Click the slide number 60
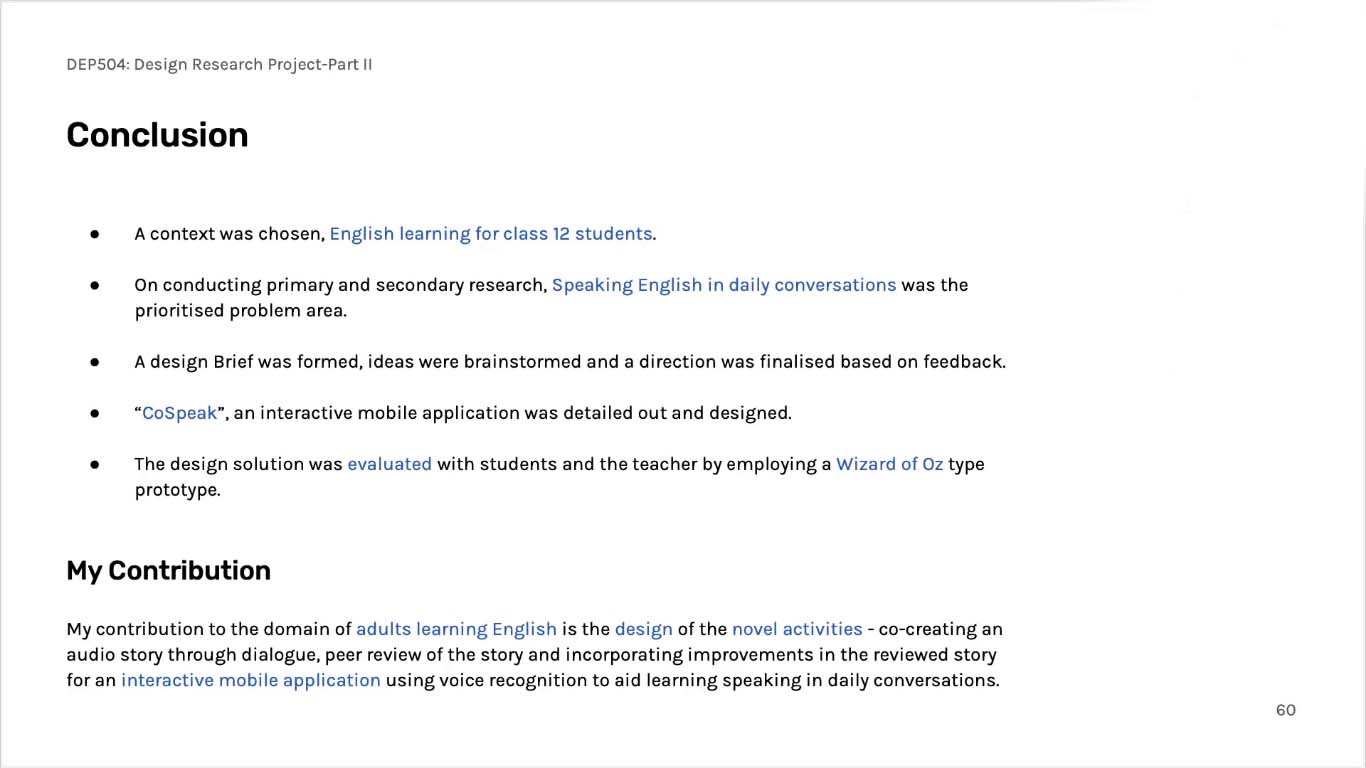The width and height of the screenshot is (1366, 768). tap(1285, 710)
